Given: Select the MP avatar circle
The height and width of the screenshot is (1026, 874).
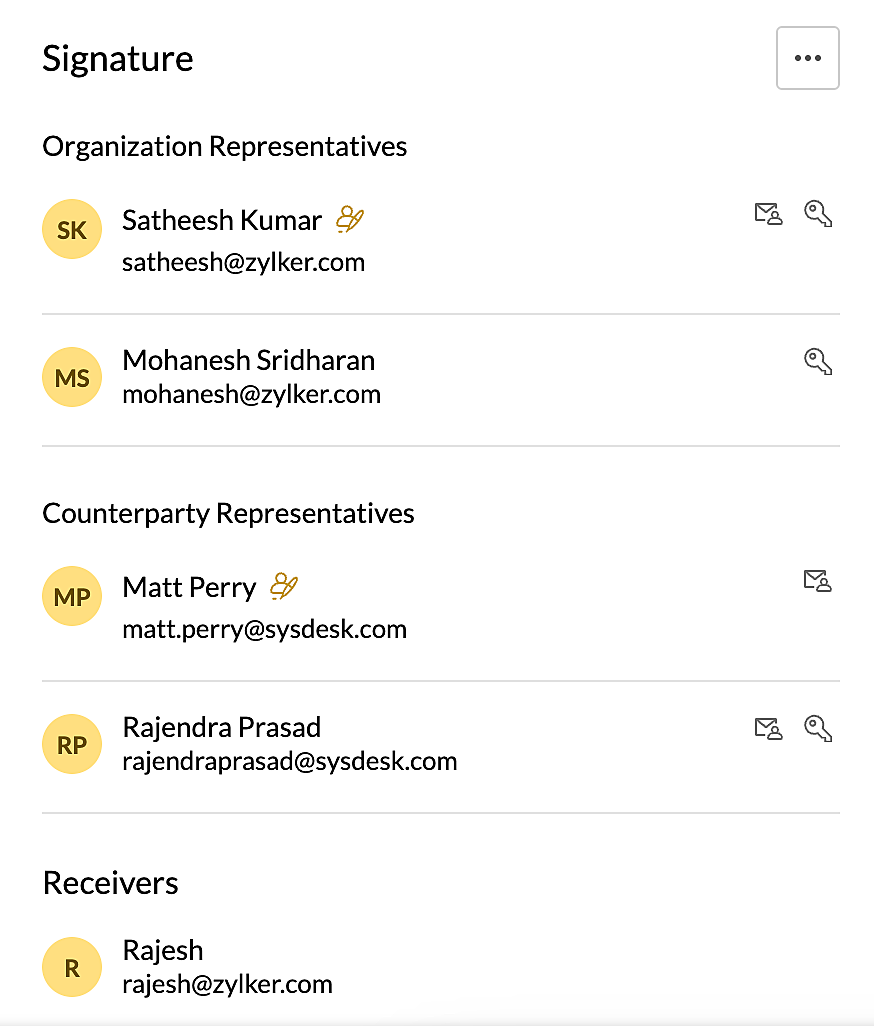Looking at the screenshot, I should coord(72,596).
